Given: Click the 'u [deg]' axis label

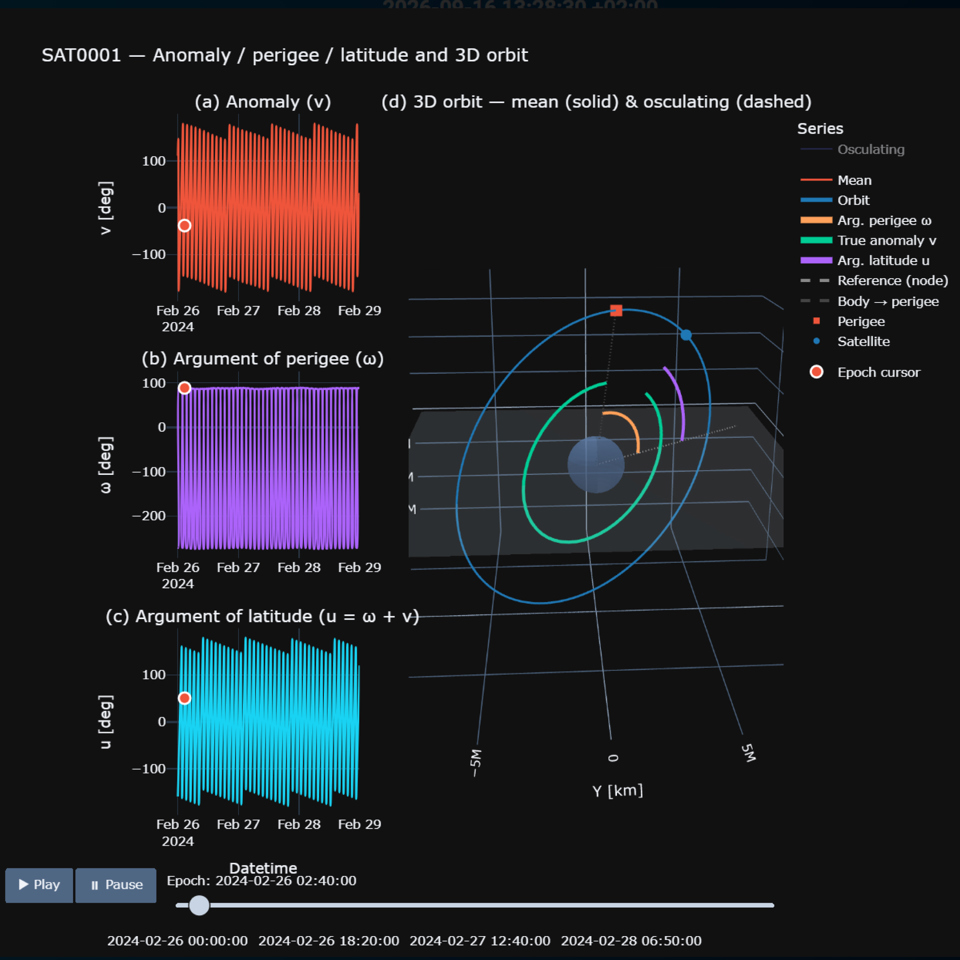Looking at the screenshot, I should [x=105, y=722].
